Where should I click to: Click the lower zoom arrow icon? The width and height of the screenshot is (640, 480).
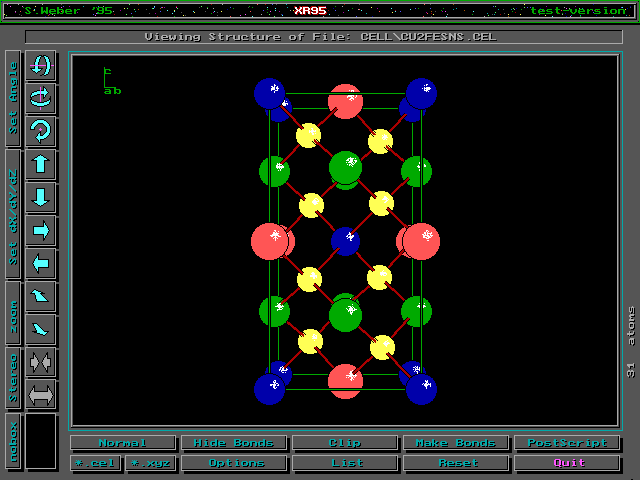click(40, 329)
